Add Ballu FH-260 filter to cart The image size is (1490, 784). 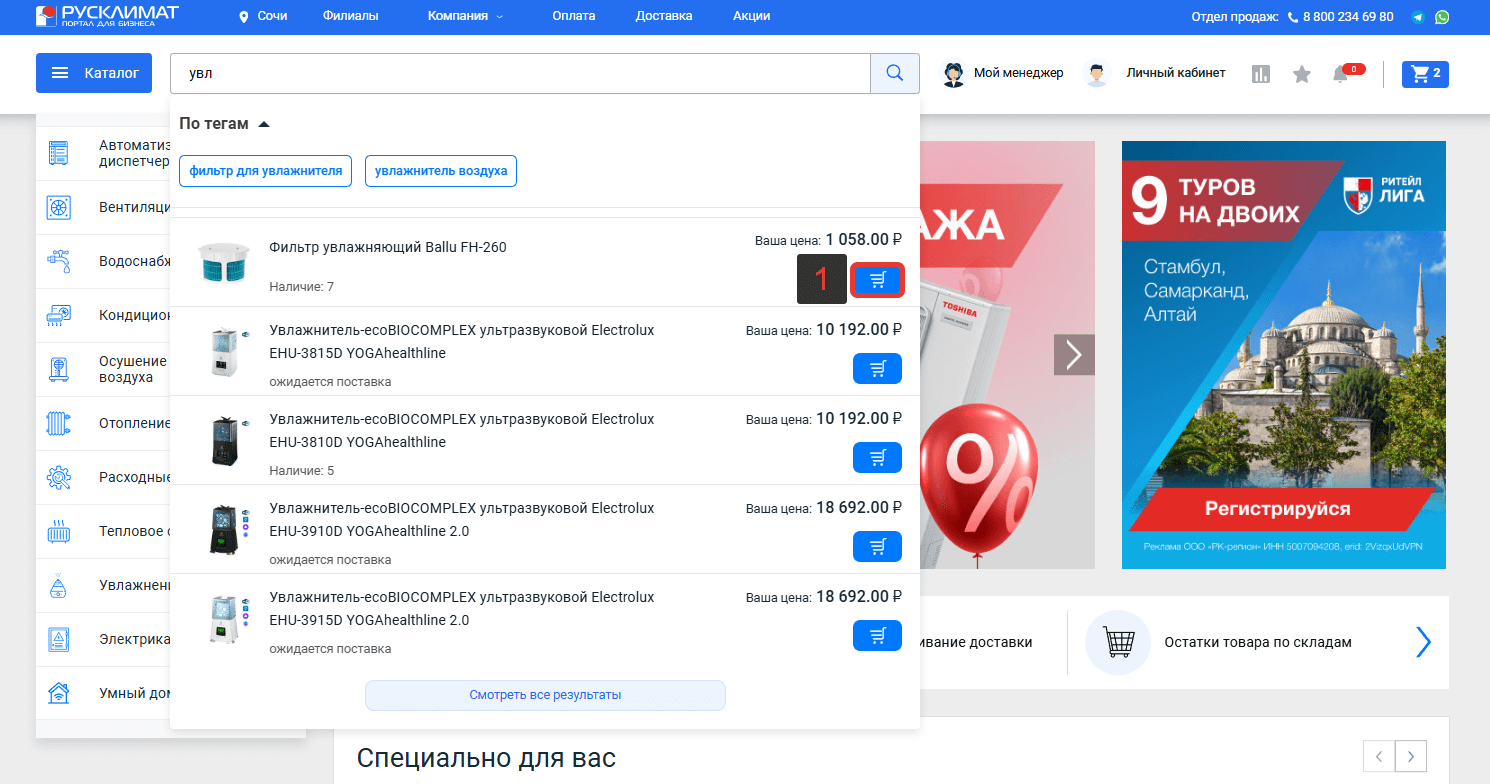[x=877, y=280]
